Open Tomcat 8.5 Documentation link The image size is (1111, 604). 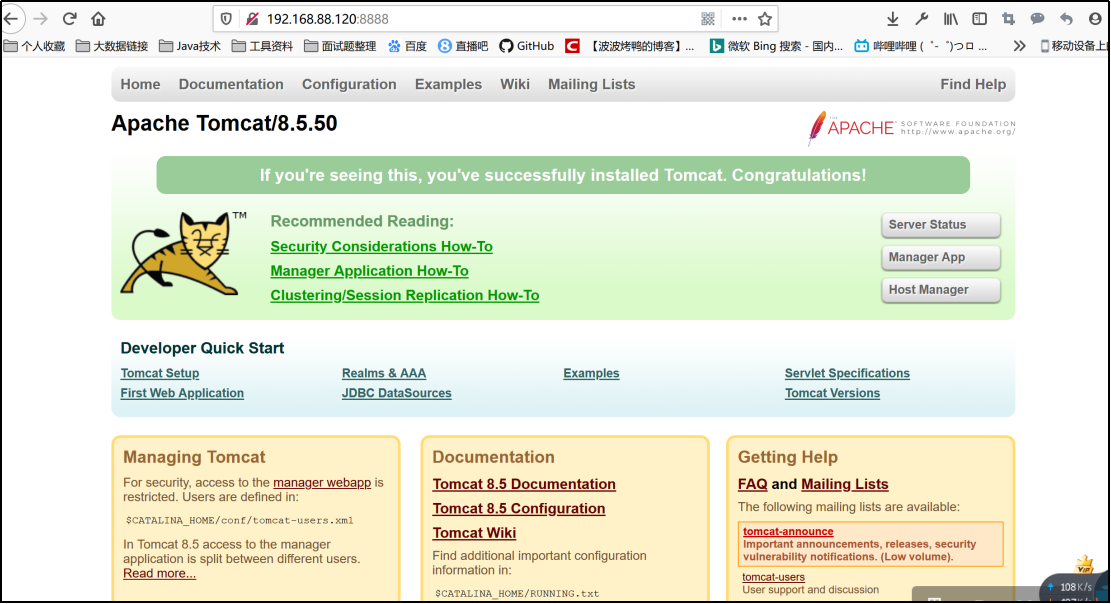(524, 484)
